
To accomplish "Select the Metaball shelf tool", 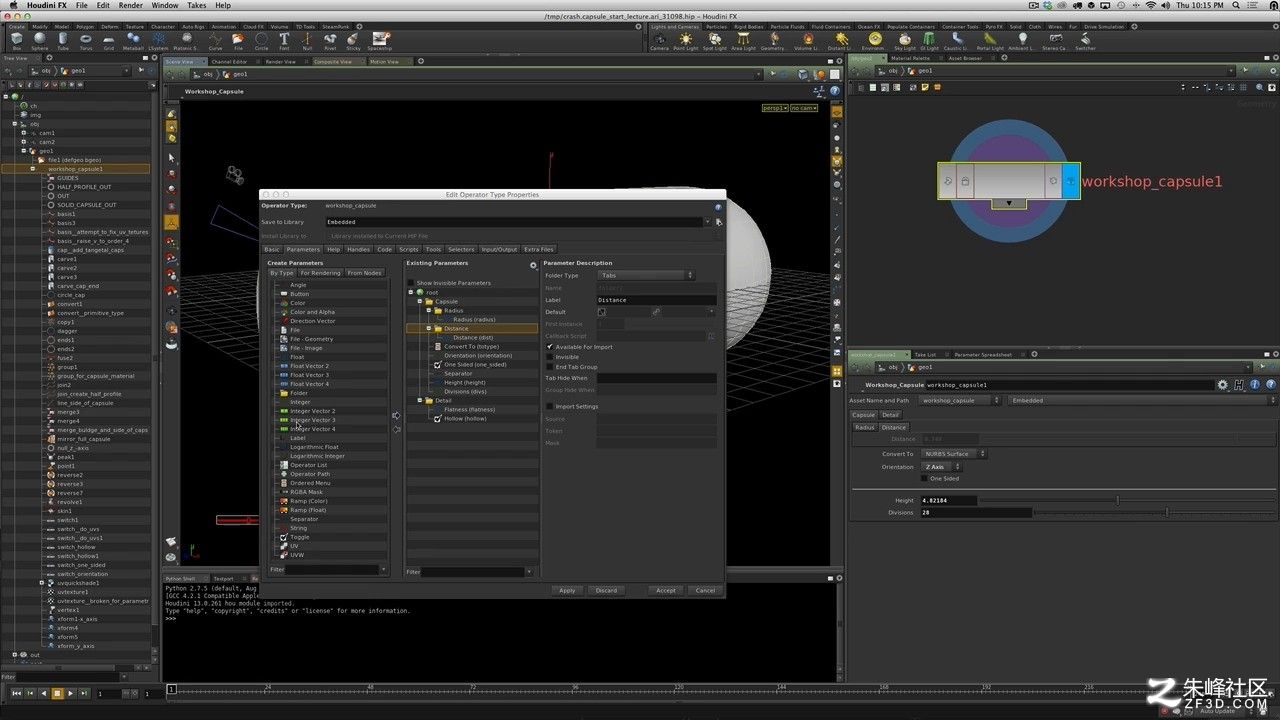I will tap(133, 40).
